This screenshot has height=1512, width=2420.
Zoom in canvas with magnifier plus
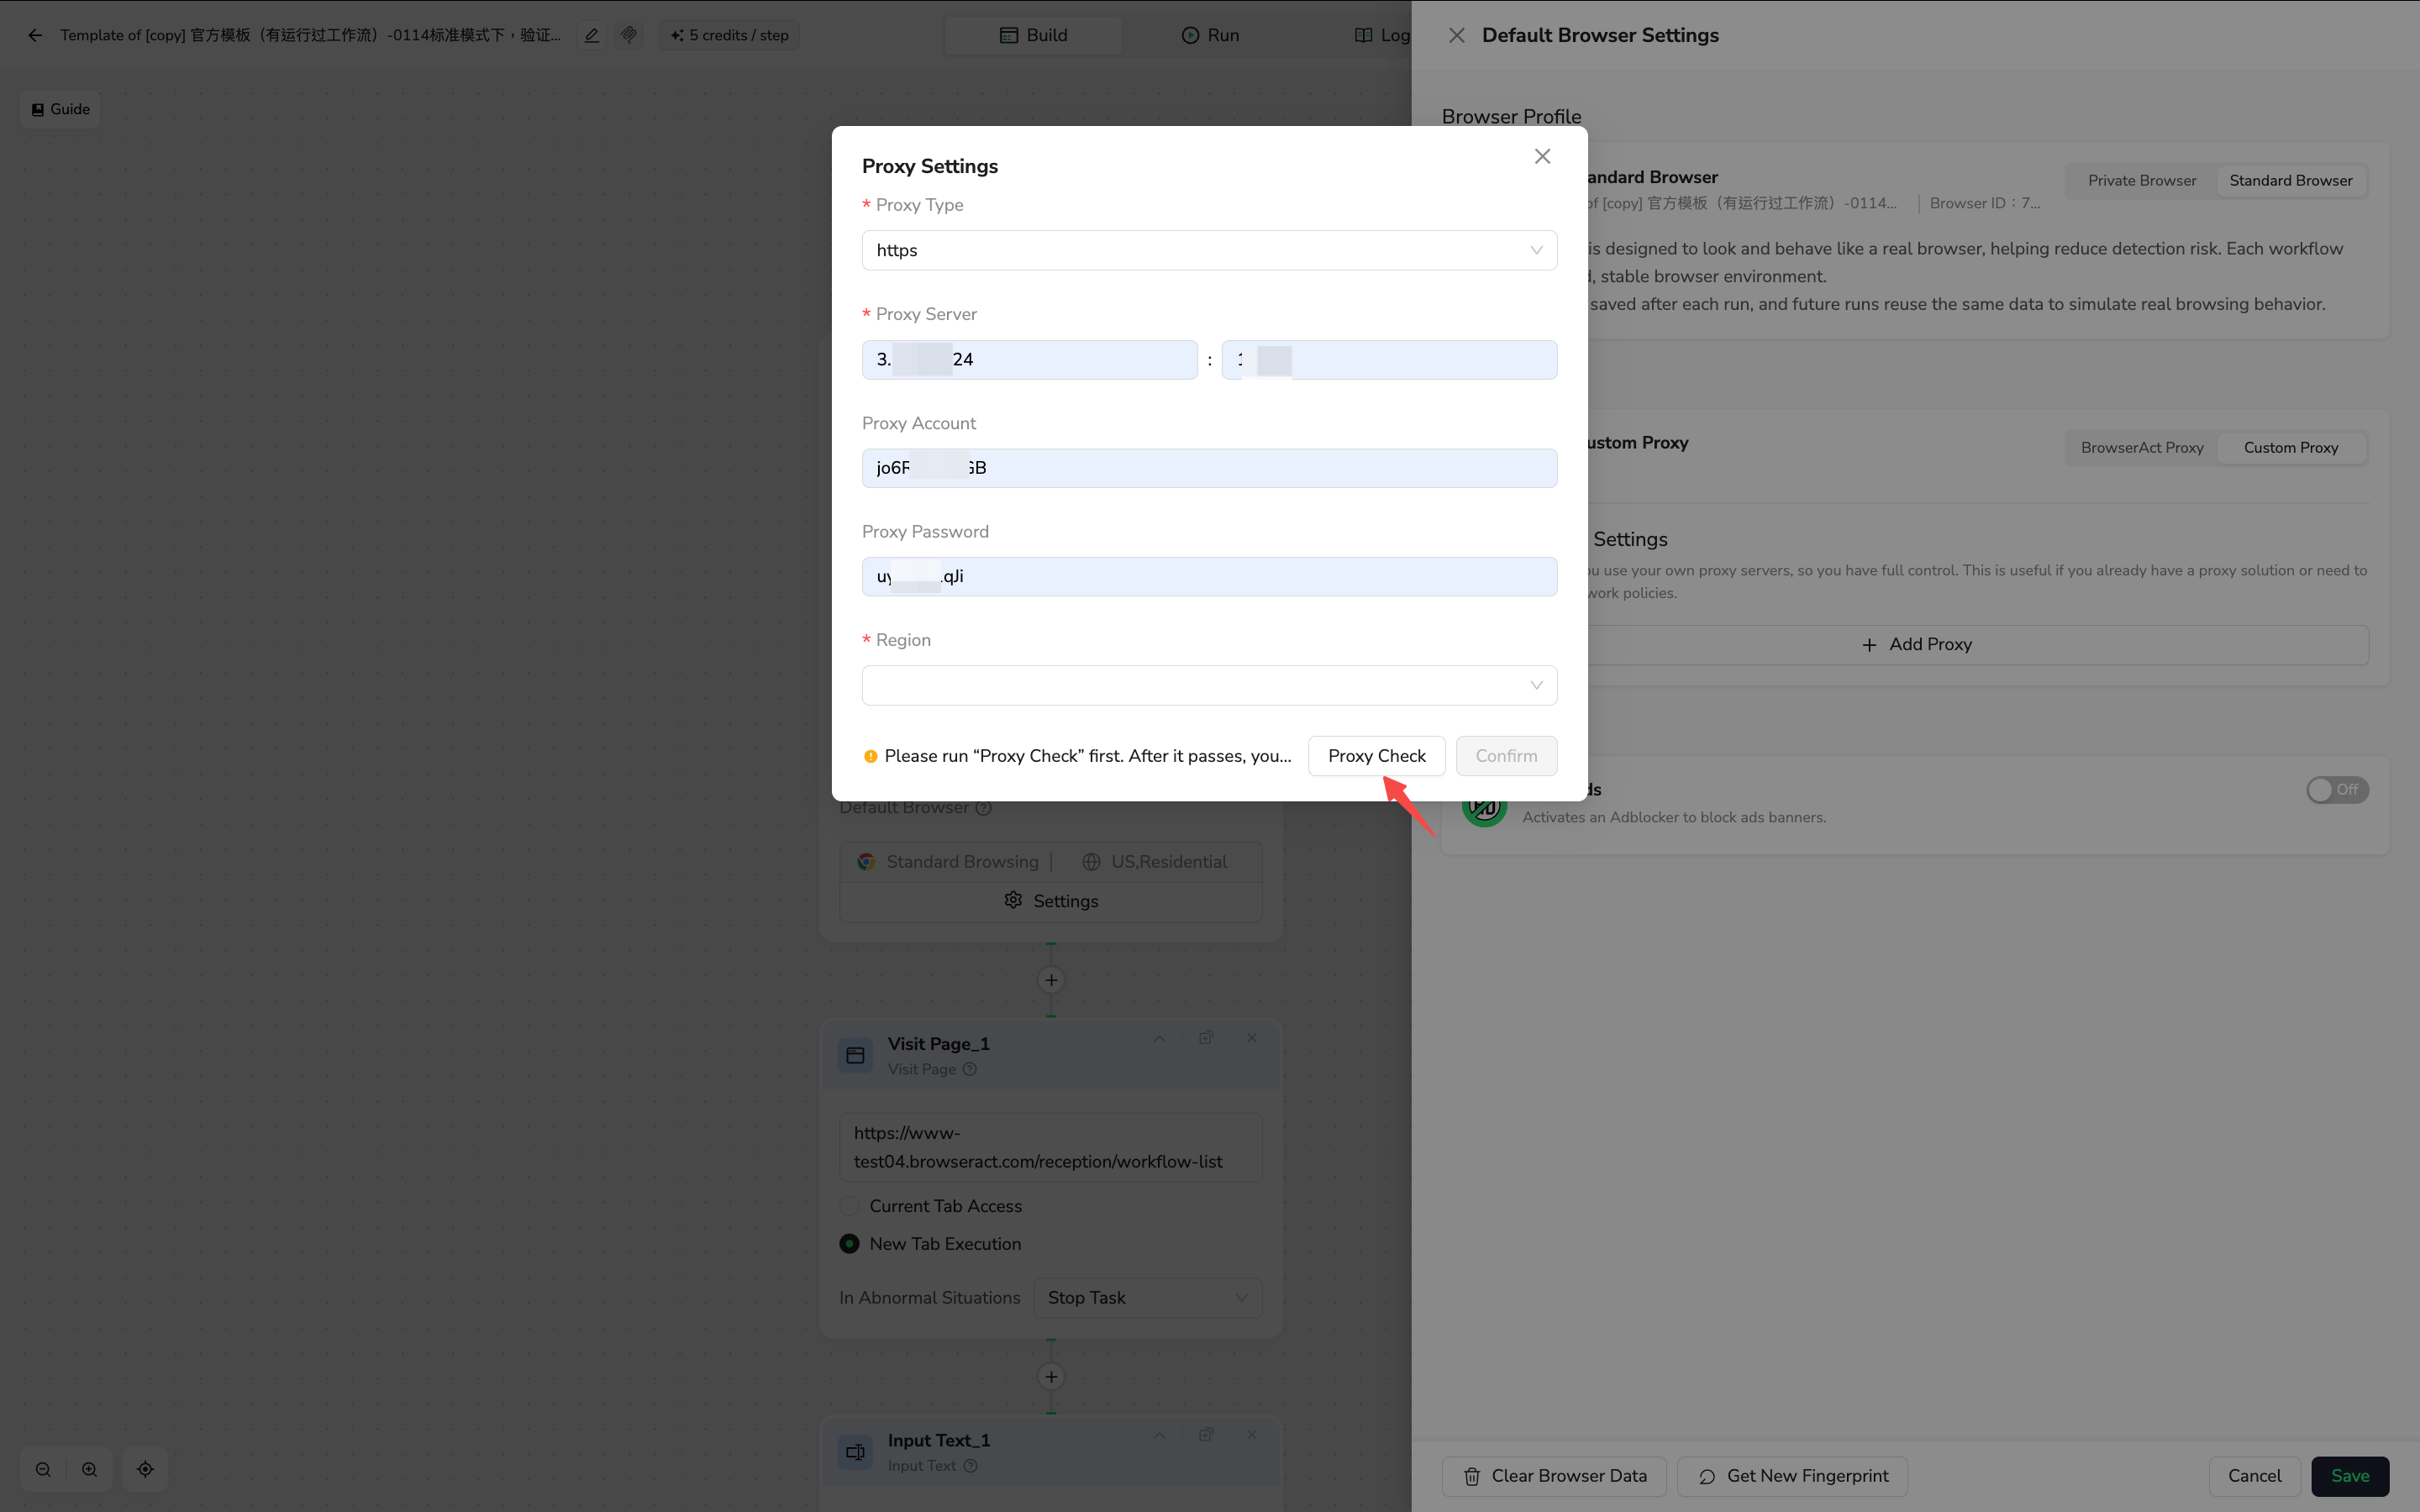point(90,1469)
